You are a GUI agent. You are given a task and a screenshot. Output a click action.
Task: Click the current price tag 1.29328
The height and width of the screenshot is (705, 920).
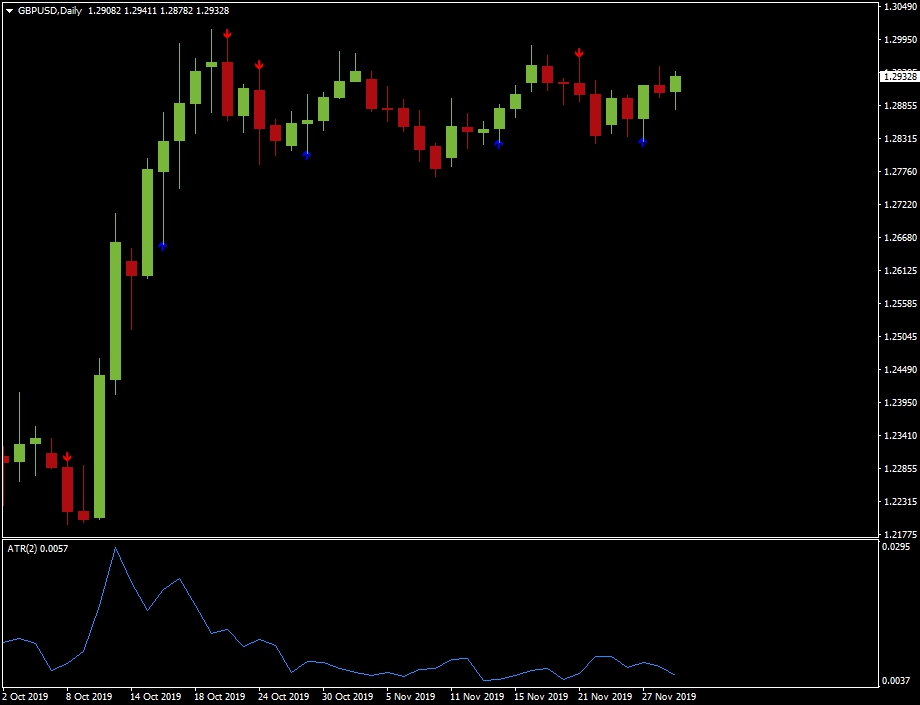898,77
